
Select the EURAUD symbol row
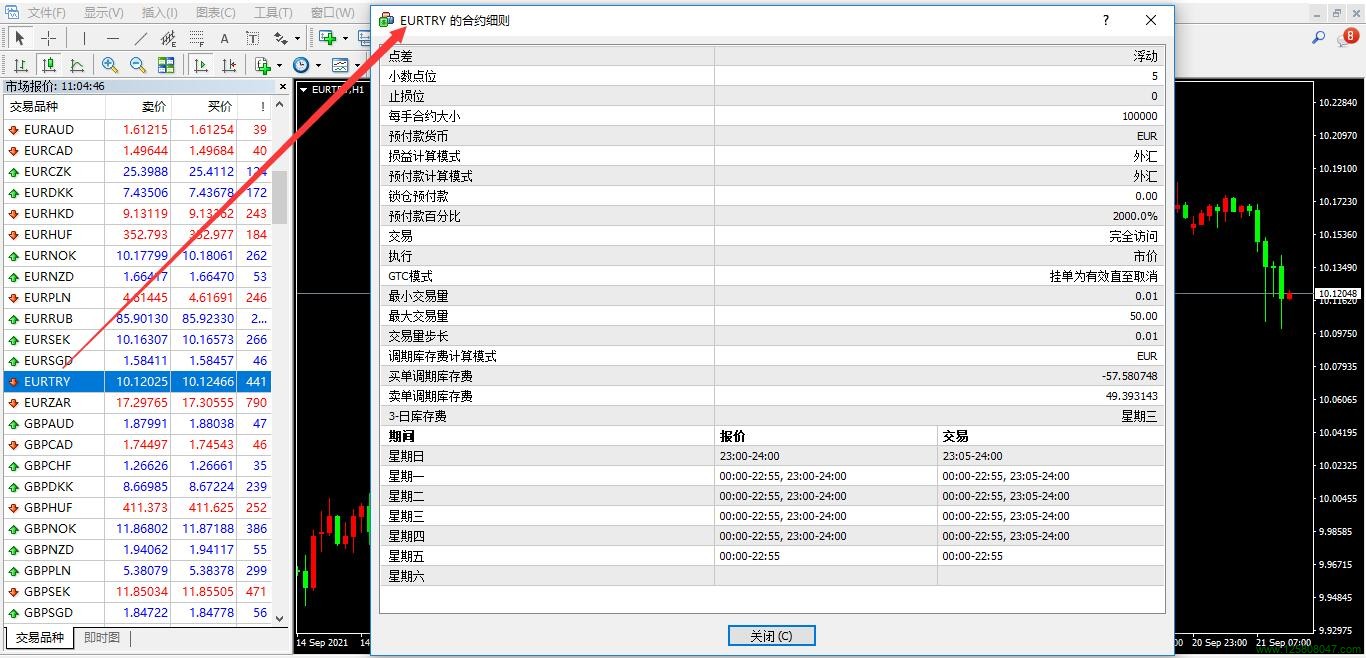(x=137, y=129)
